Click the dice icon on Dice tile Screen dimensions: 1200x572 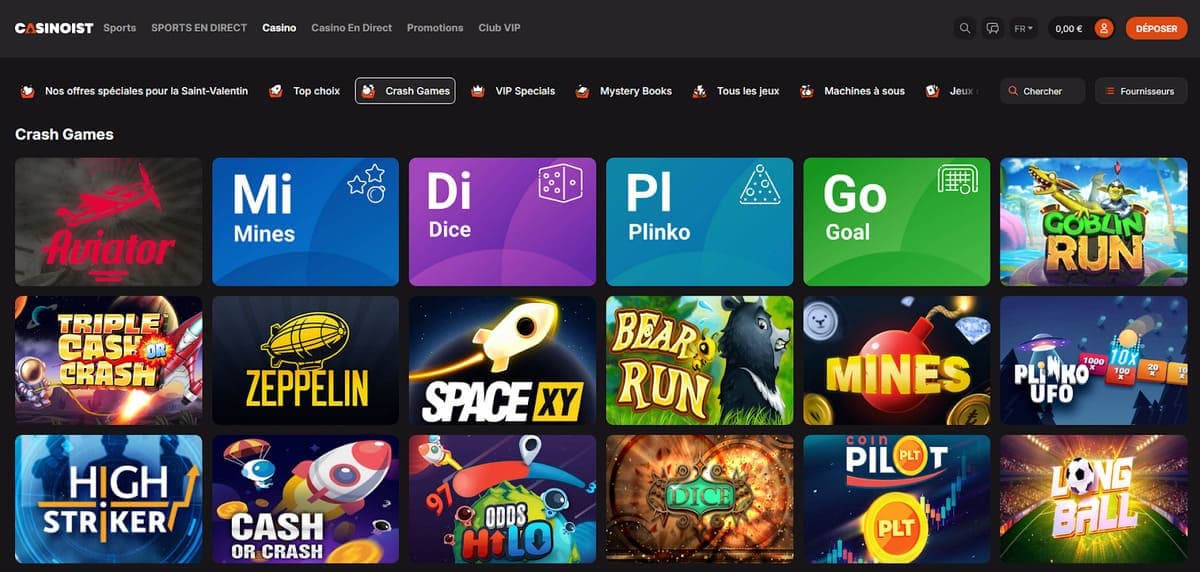tap(560, 183)
